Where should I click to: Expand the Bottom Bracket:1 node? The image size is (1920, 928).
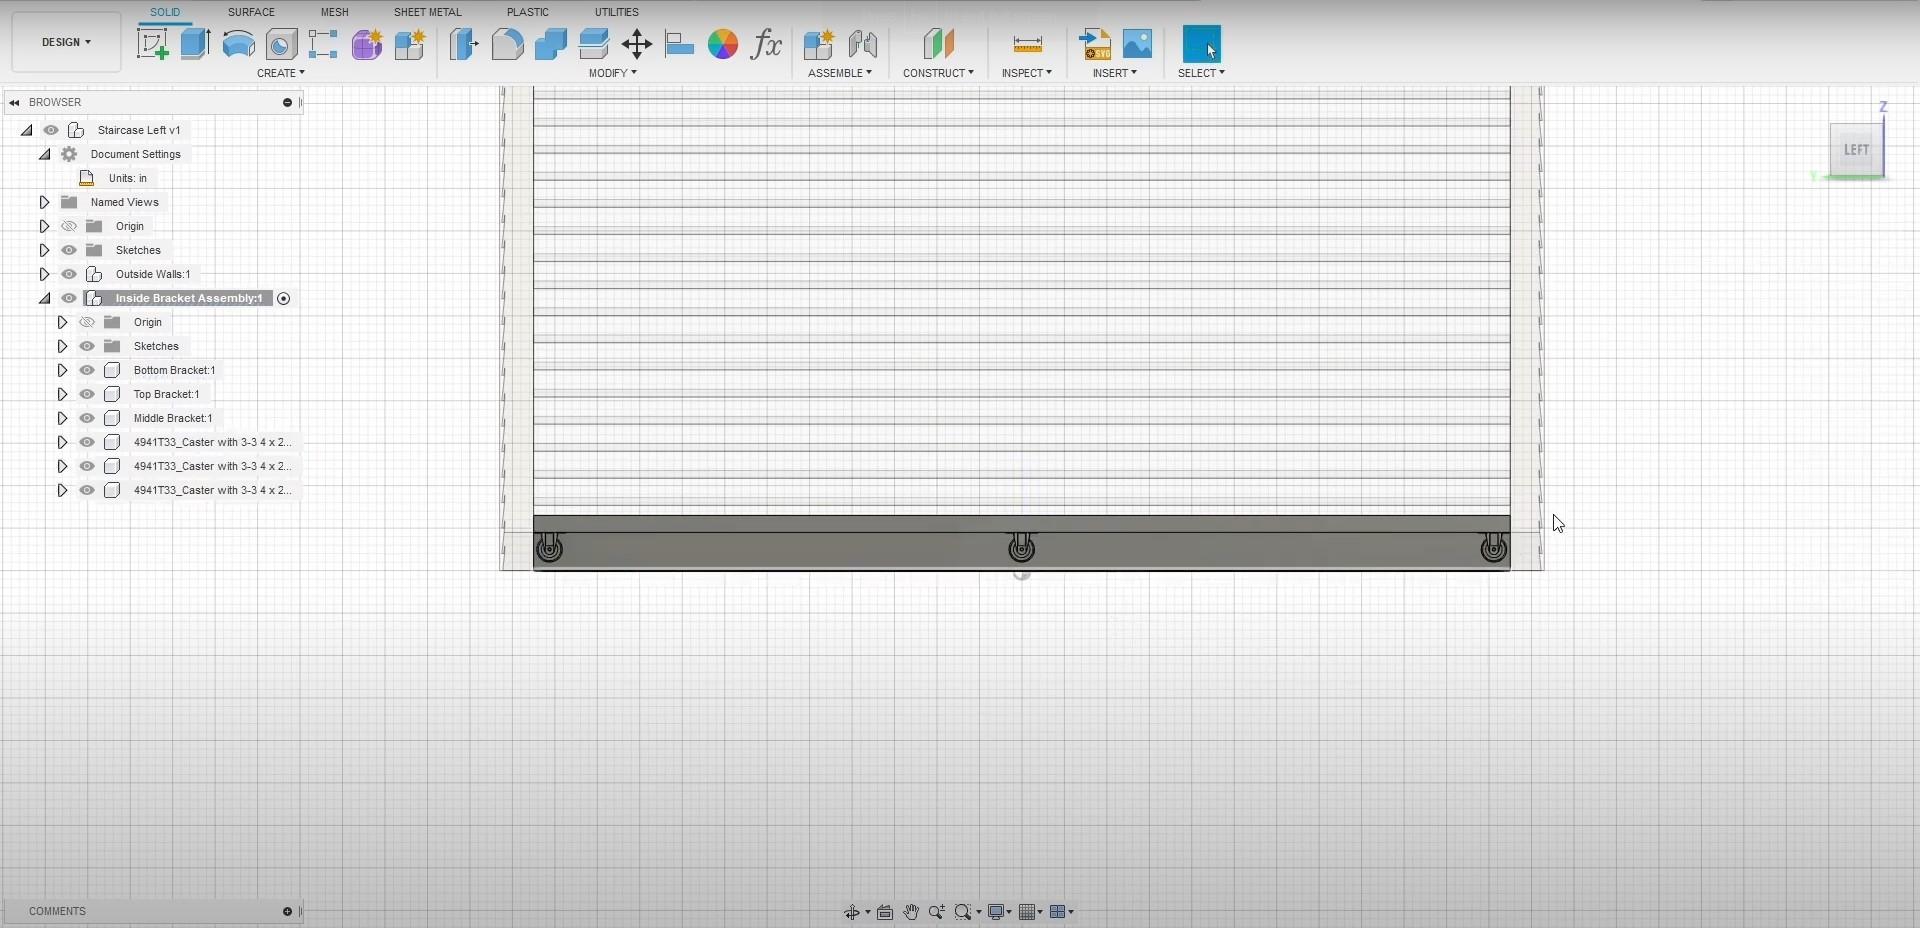click(x=62, y=370)
